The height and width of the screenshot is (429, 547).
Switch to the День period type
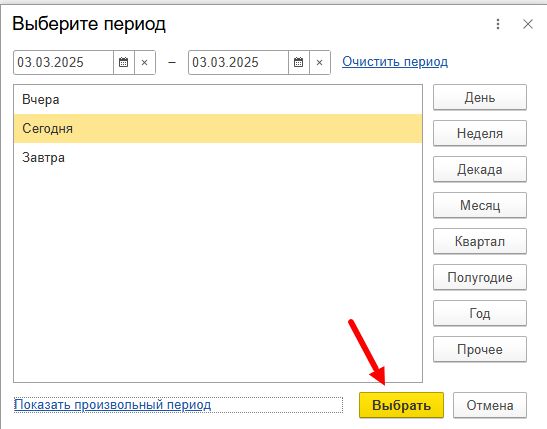pos(480,97)
